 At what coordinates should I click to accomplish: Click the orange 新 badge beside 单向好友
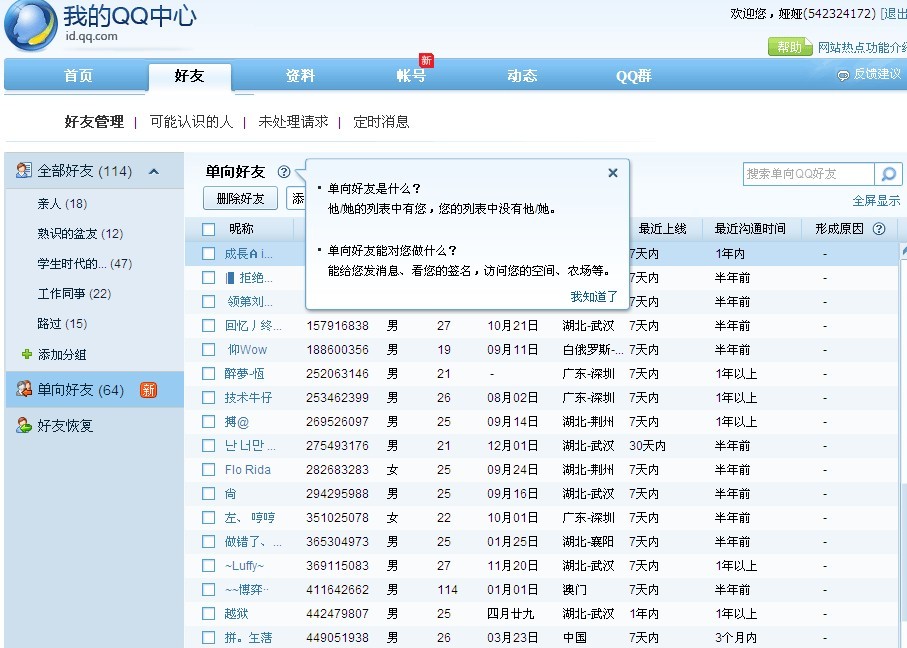[x=149, y=390]
